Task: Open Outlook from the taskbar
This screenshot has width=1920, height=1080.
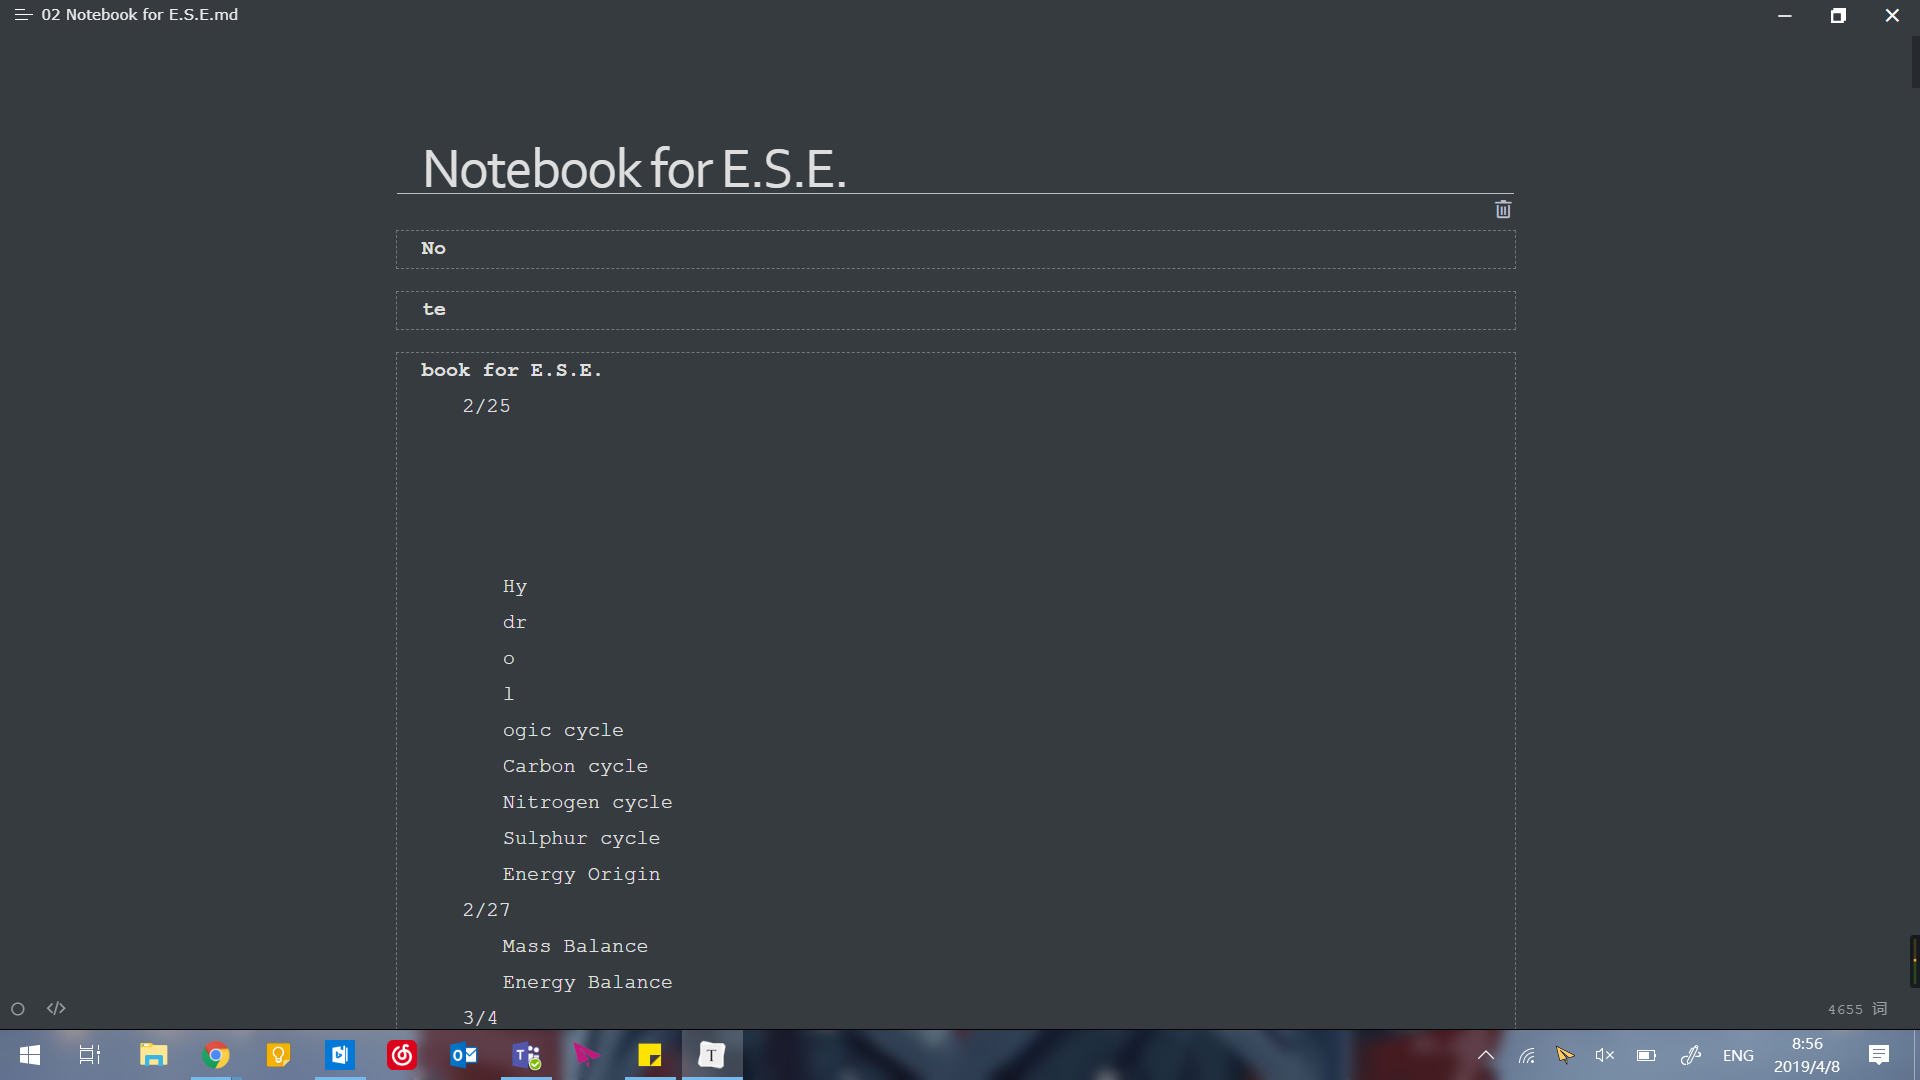Action: [463, 1055]
